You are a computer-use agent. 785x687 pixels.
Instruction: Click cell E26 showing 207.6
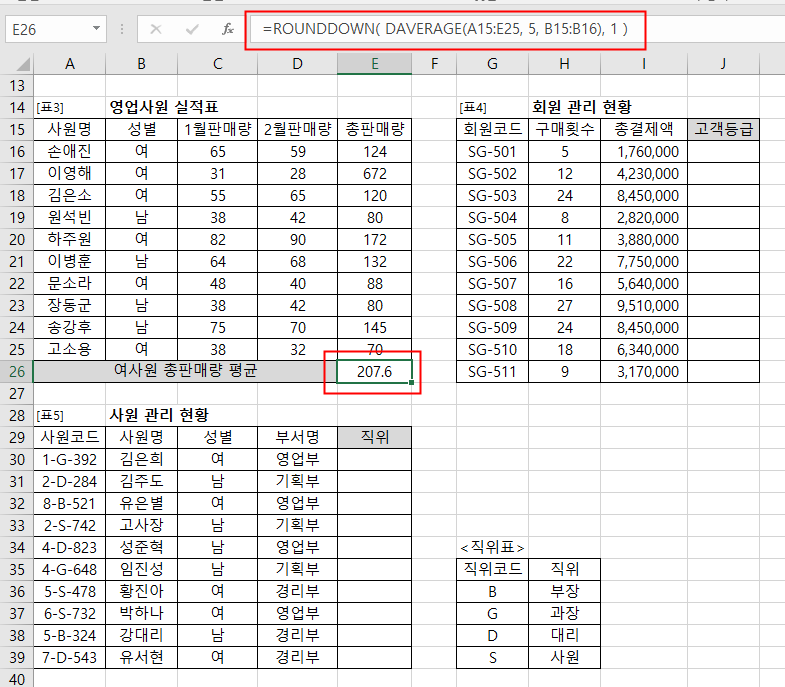pyautogui.click(x=374, y=372)
